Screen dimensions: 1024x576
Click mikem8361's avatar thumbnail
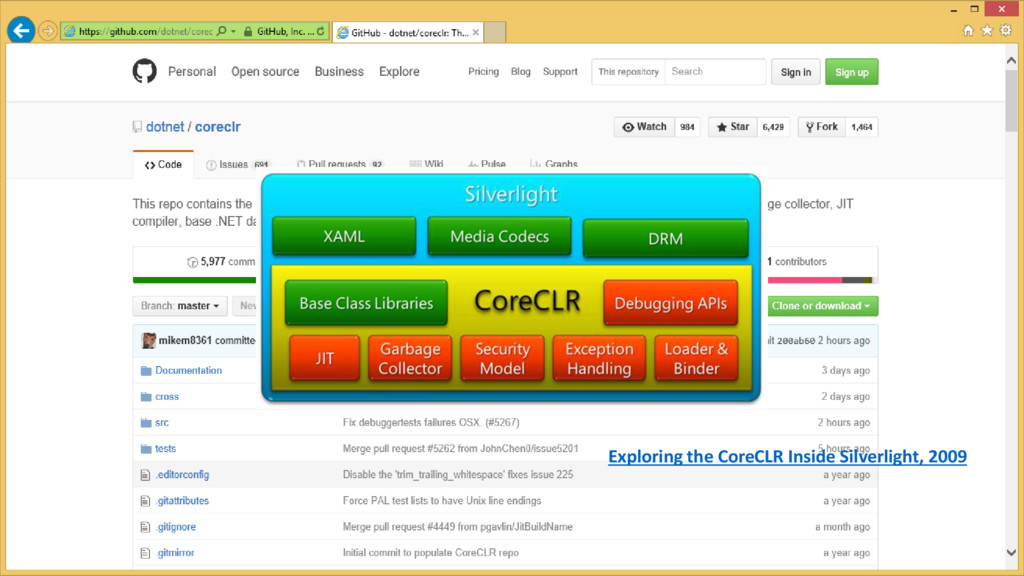point(148,340)
